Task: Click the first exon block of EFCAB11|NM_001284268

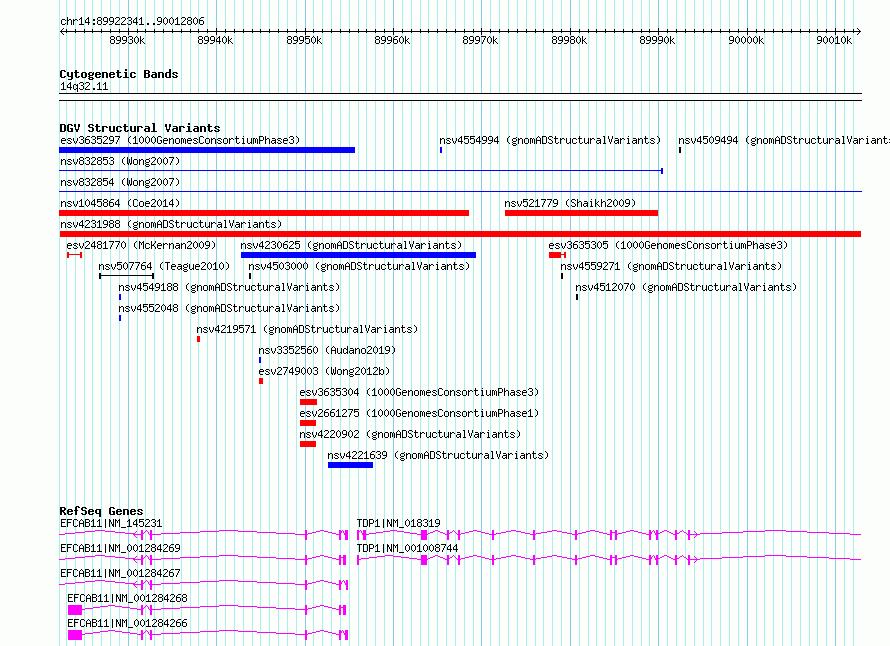Action: pos(75,610)
